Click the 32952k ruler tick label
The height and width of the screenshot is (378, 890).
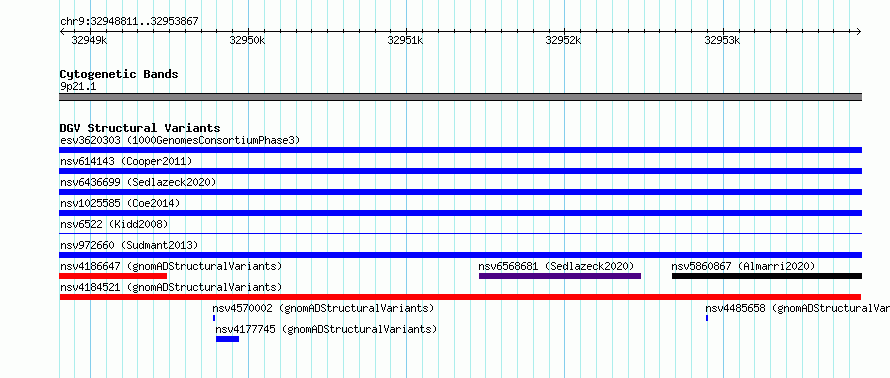click(563, 40)
